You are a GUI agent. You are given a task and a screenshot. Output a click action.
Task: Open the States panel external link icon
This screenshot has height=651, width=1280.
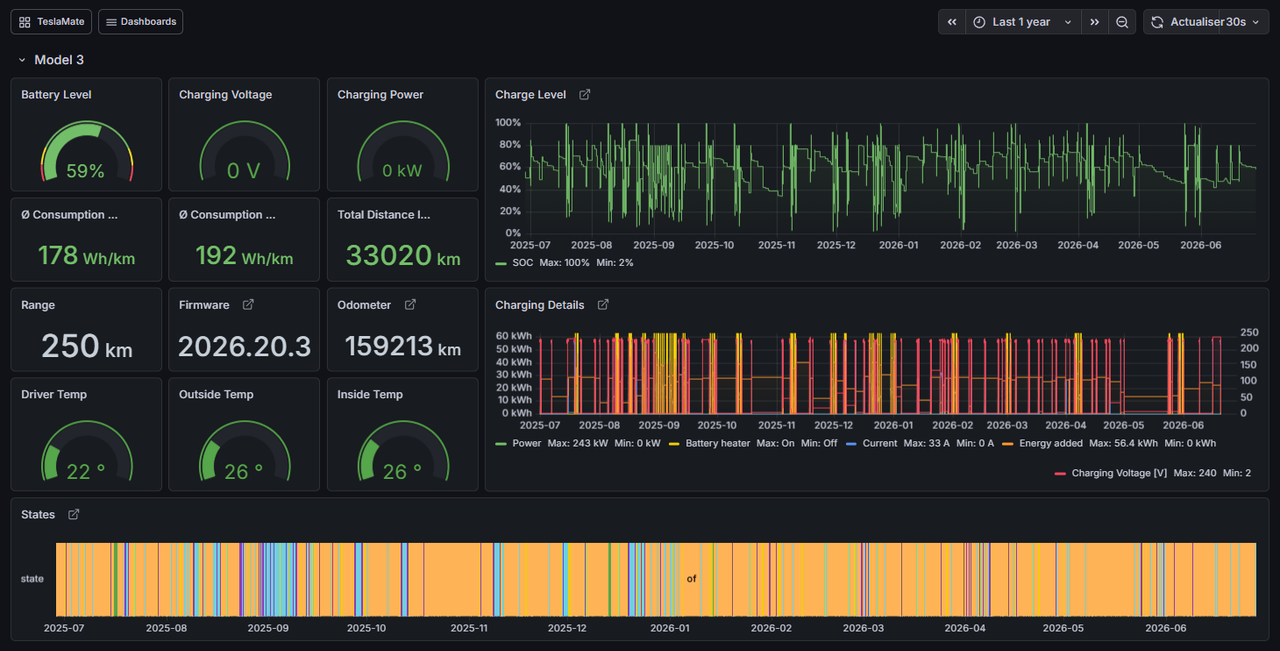(74, 515)
